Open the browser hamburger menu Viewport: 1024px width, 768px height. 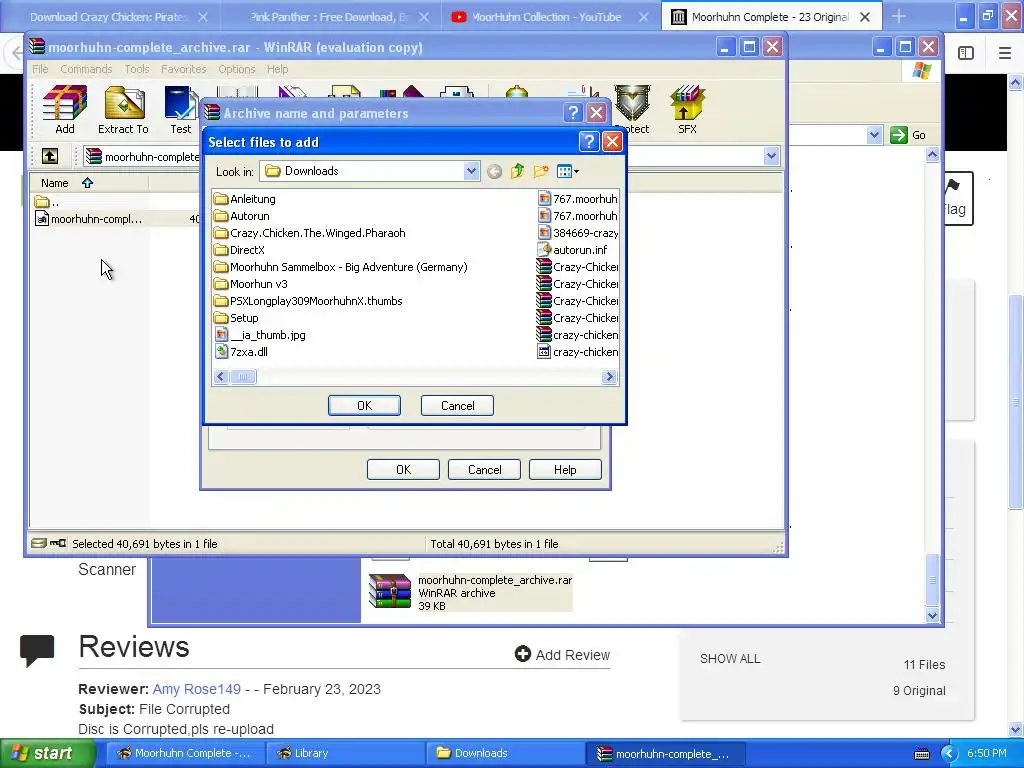1005,53
